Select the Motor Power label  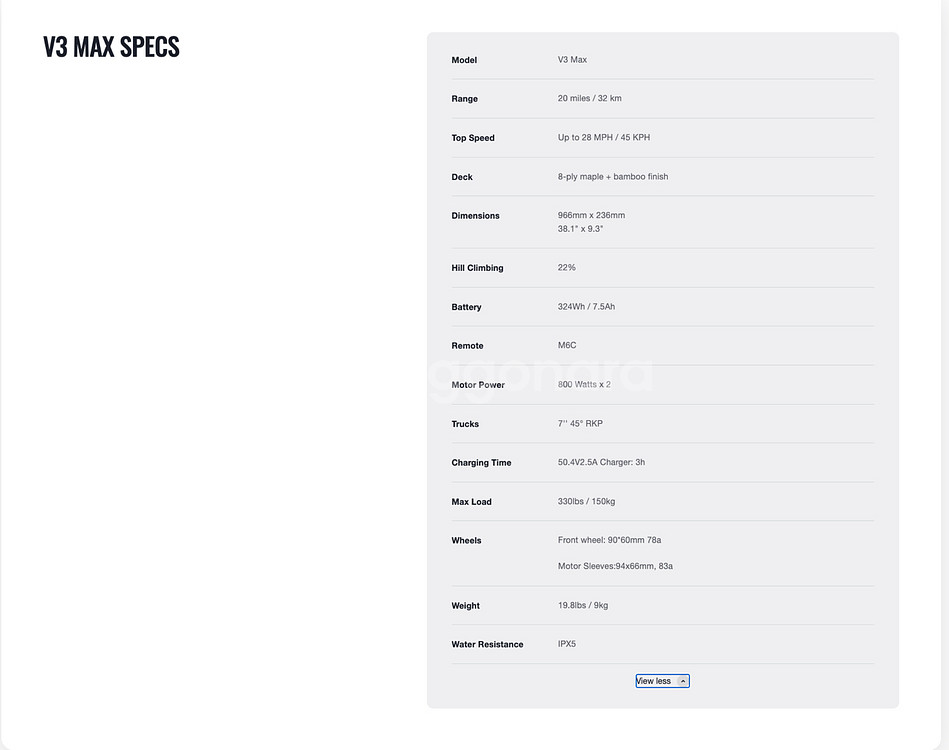pos(478,385)
